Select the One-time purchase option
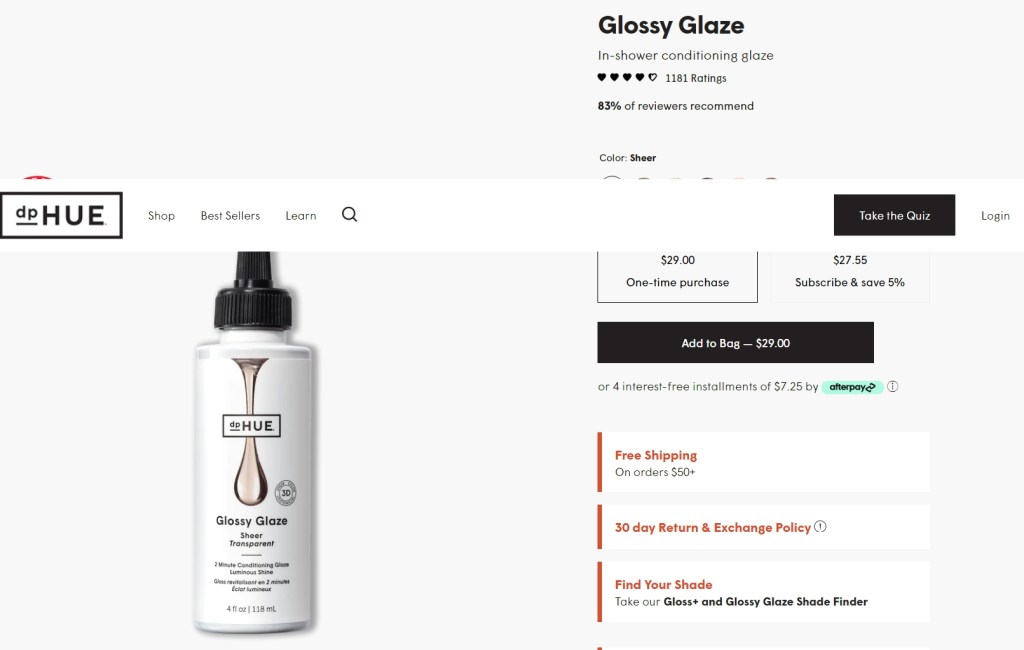The width and height of the screenshot is (1024, 650). 677,273
